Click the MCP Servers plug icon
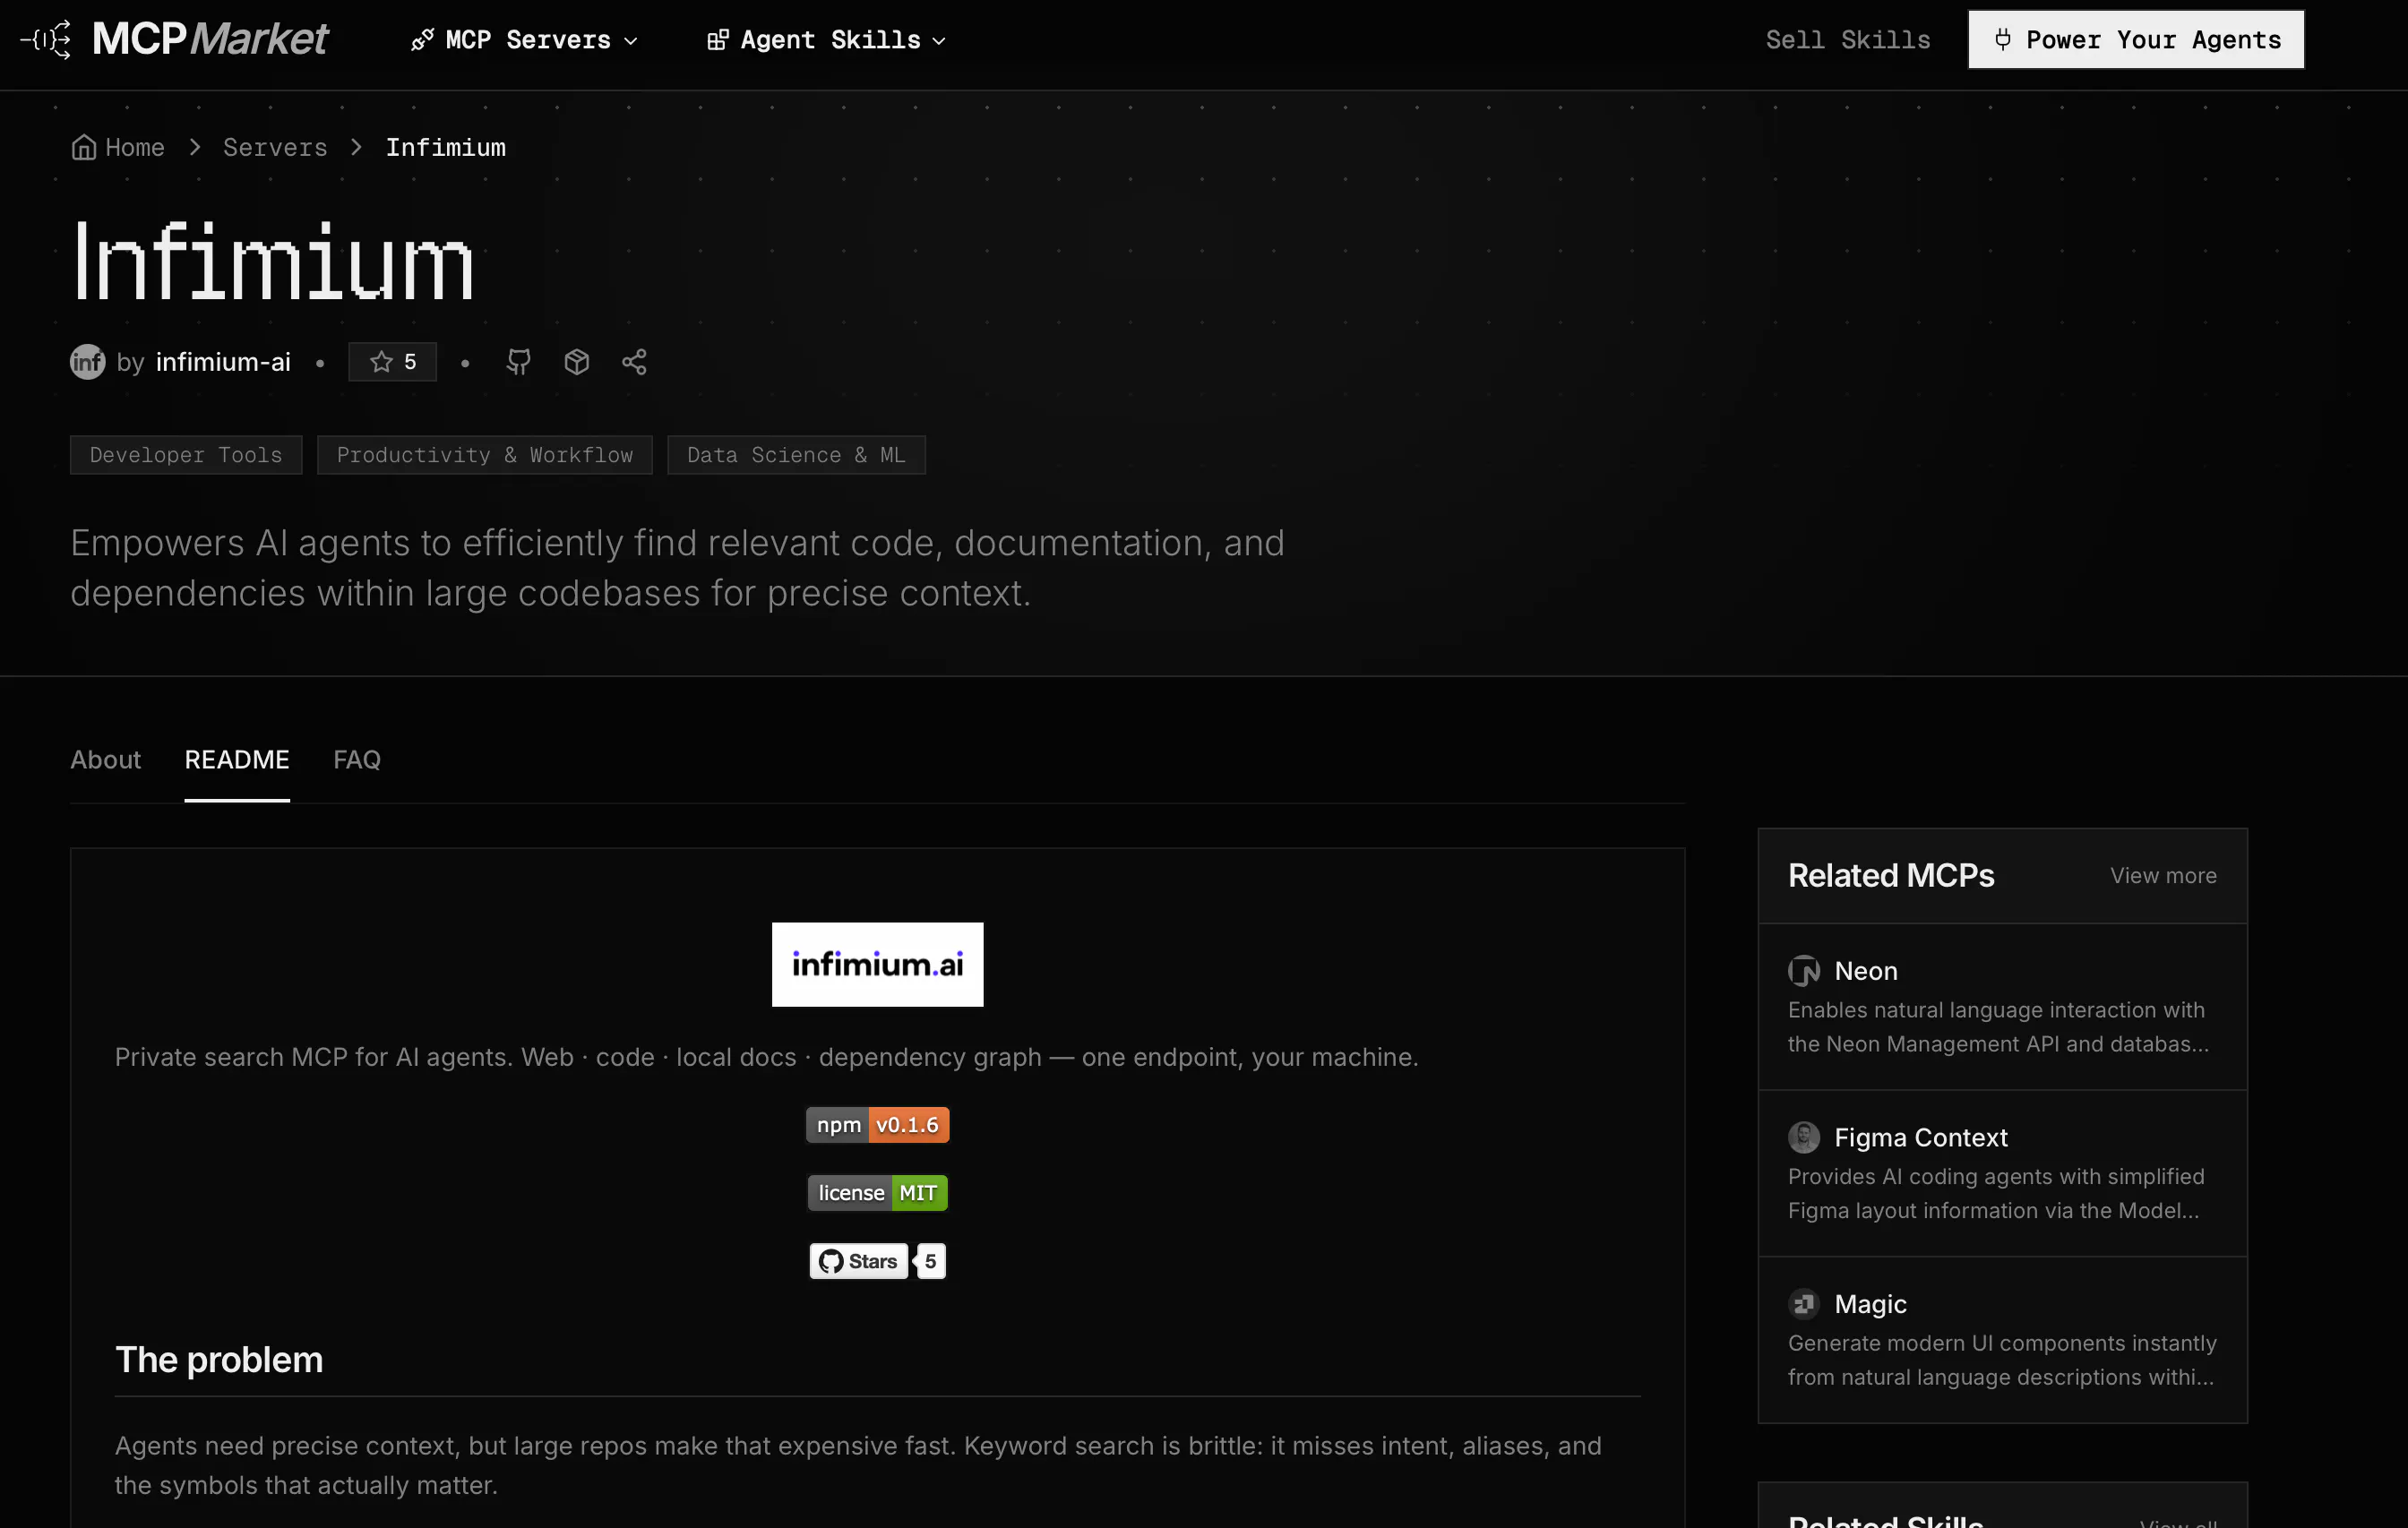2408x1528 pixels. tap(422, 40)
